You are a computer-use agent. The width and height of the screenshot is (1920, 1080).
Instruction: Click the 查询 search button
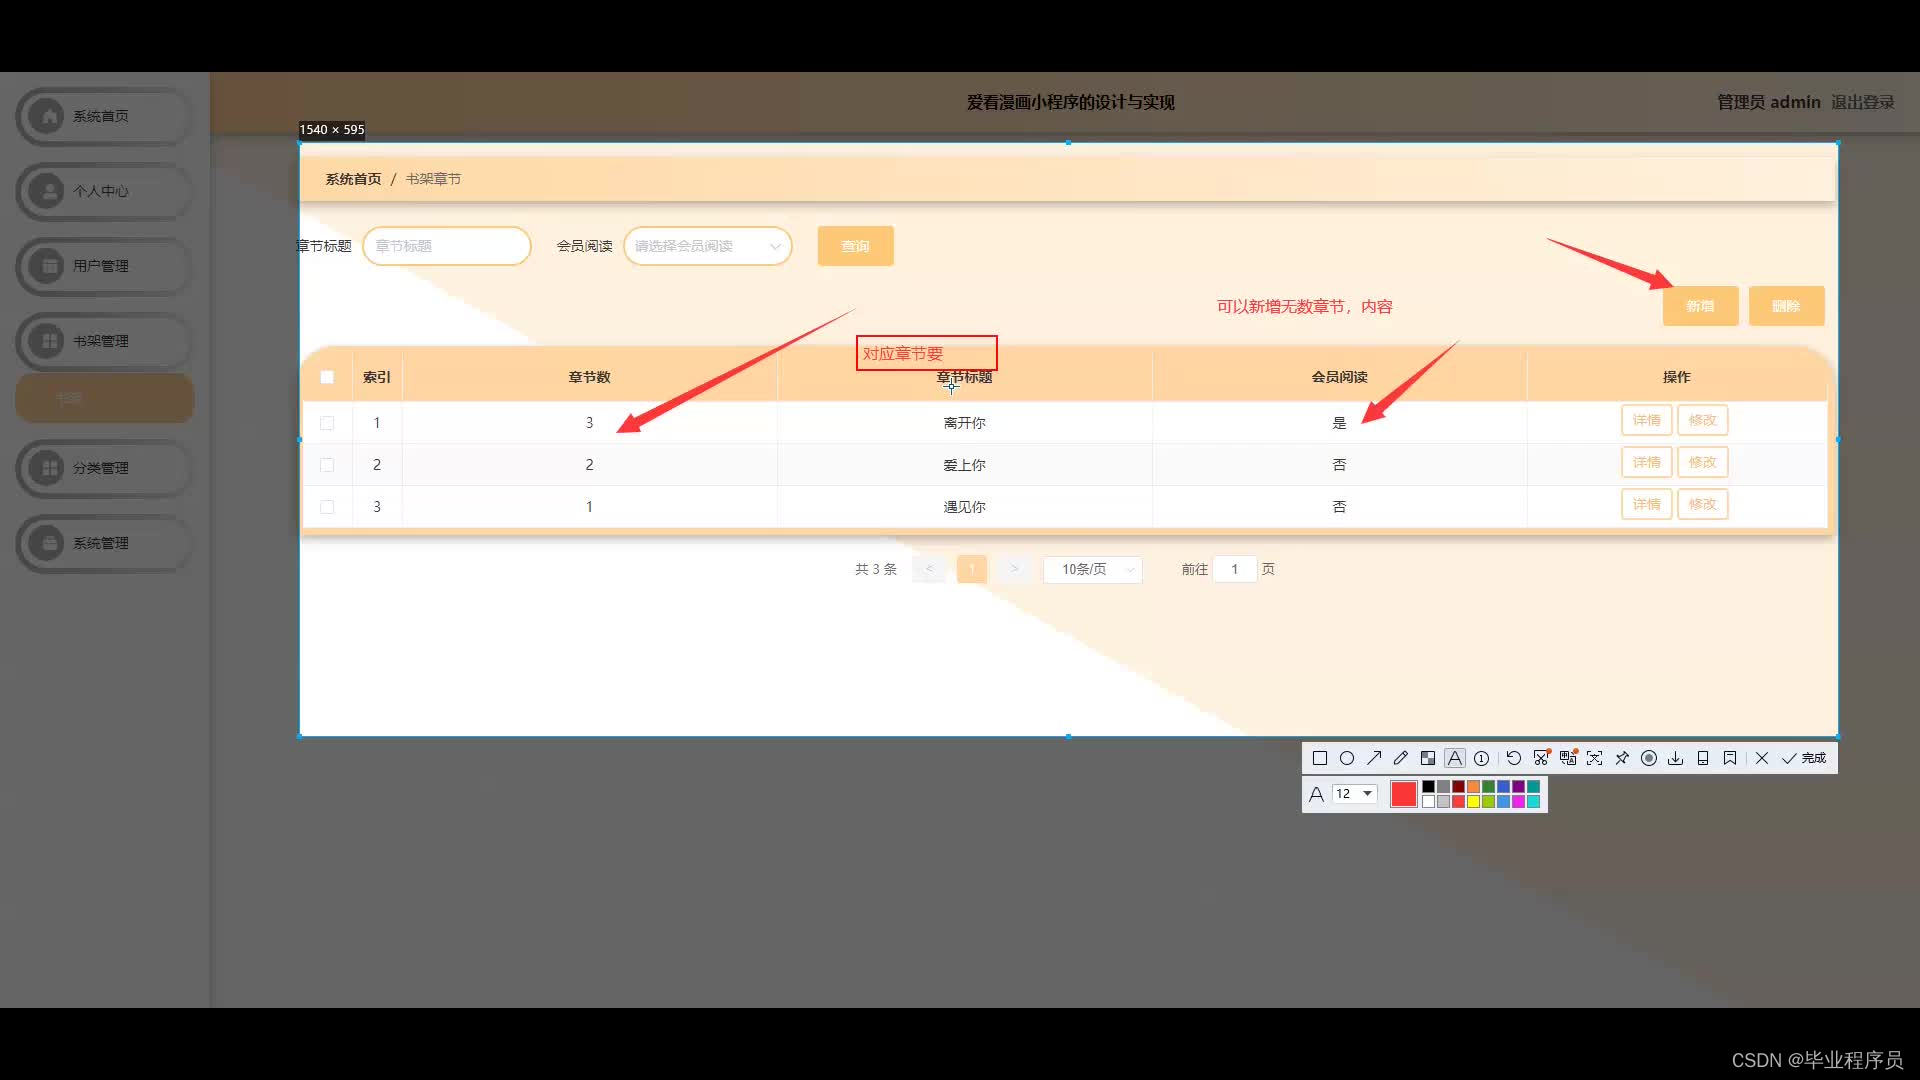855,246
